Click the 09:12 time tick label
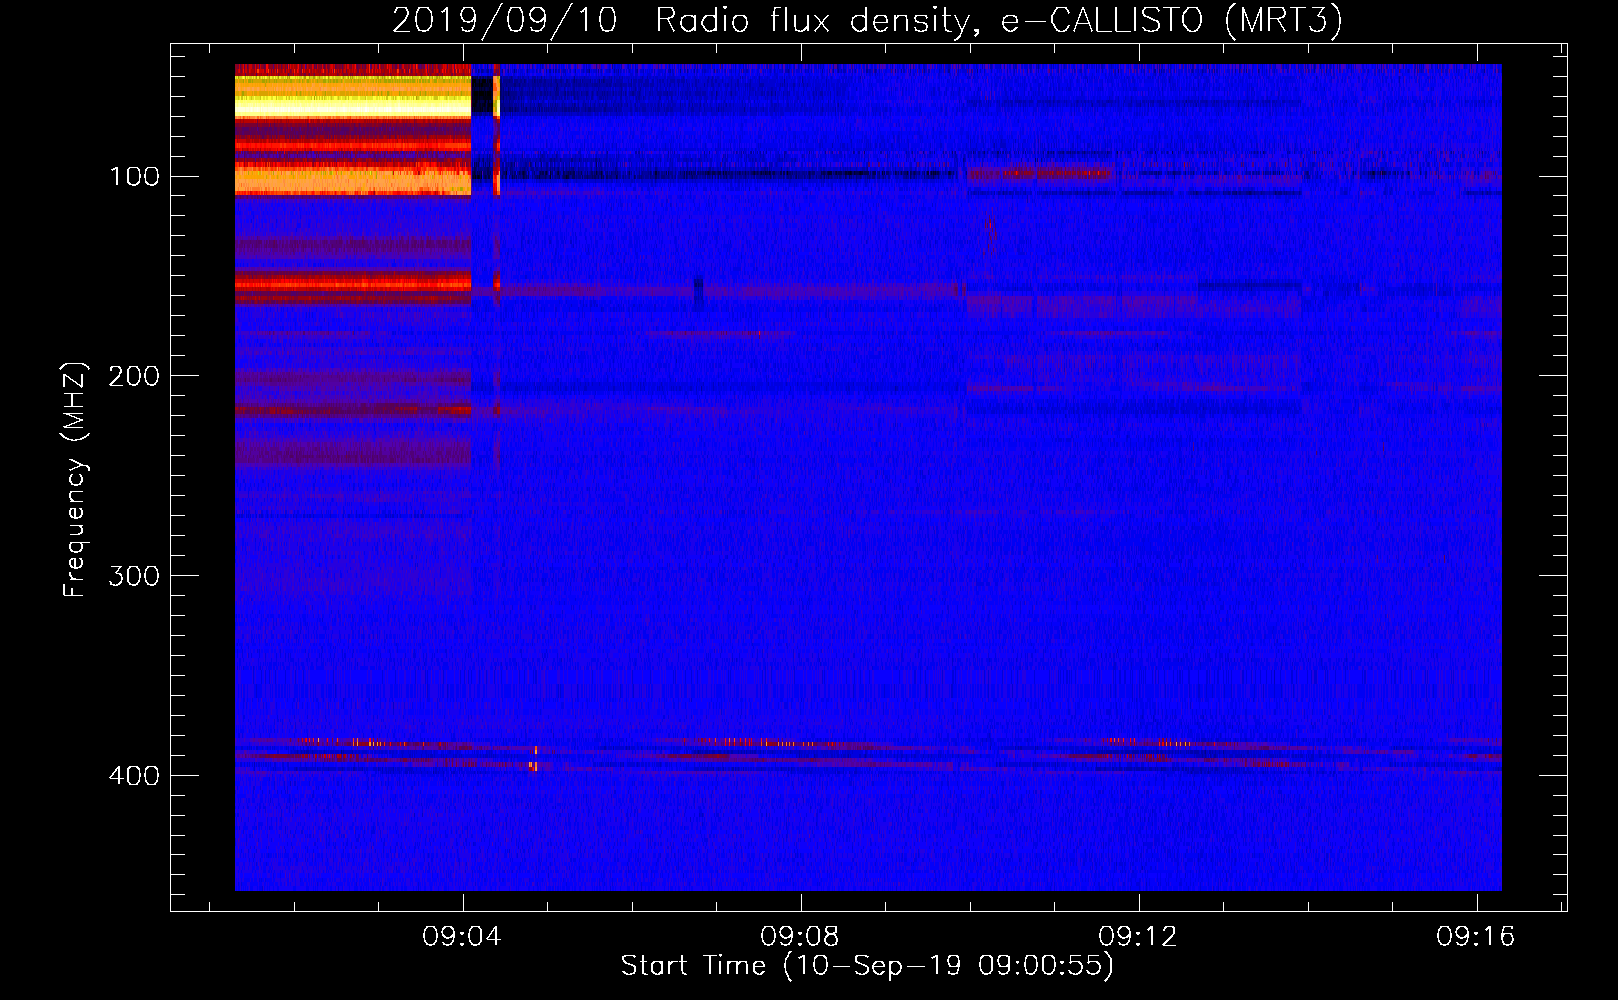This screenshot has height=1000, width=1618. coord(1138,937)
